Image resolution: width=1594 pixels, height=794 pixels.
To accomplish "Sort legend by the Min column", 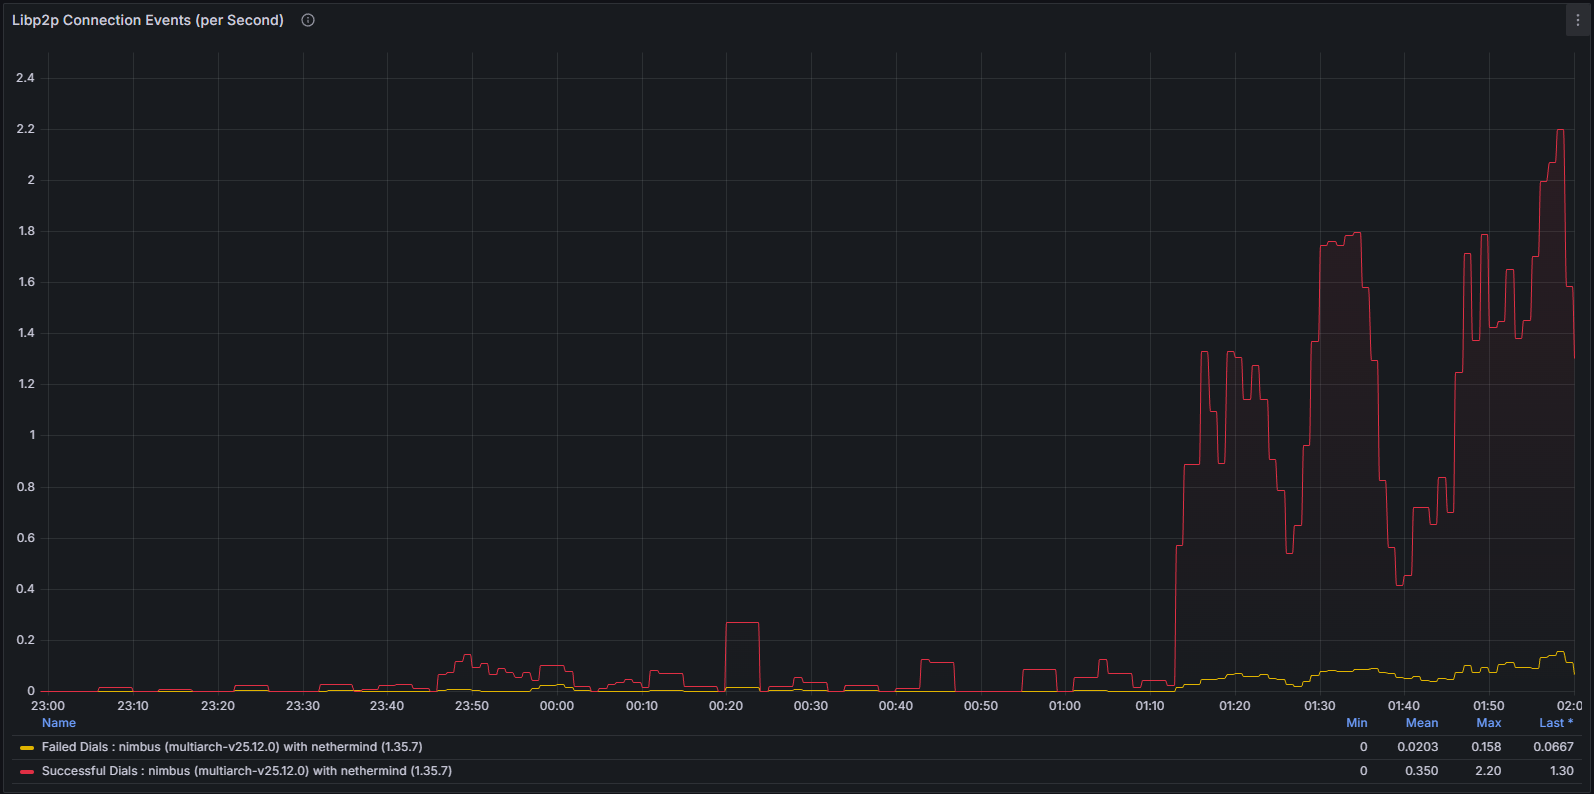I will (x=1356, y=723).
